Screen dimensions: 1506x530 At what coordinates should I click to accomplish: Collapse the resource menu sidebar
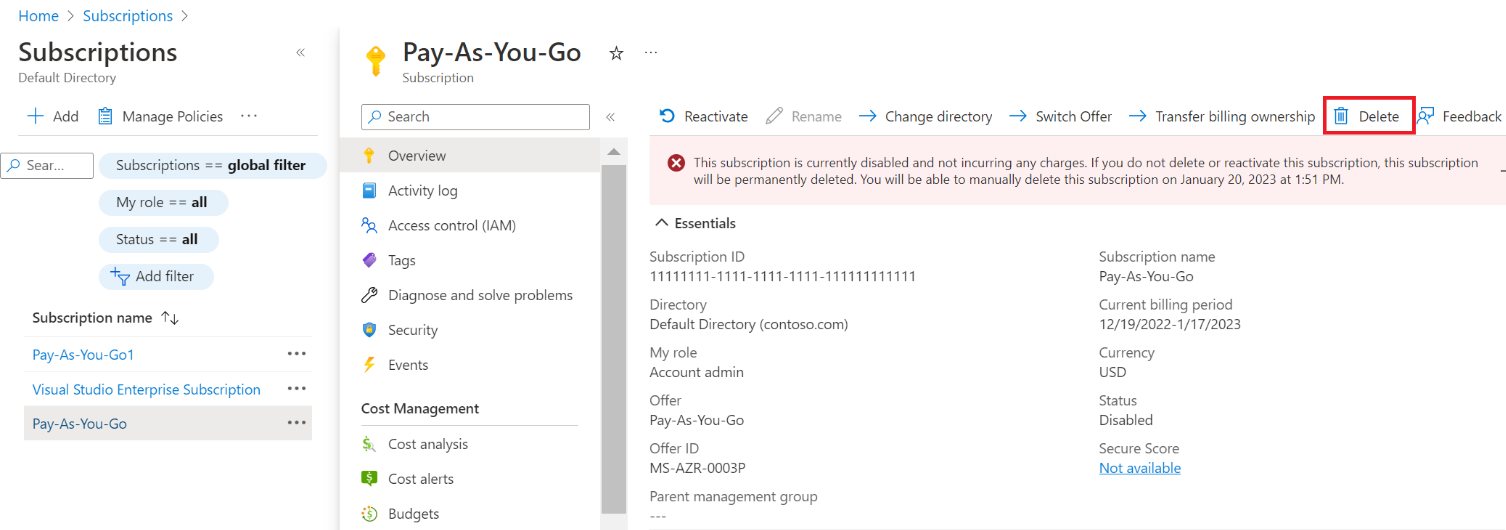coord(610,117)
